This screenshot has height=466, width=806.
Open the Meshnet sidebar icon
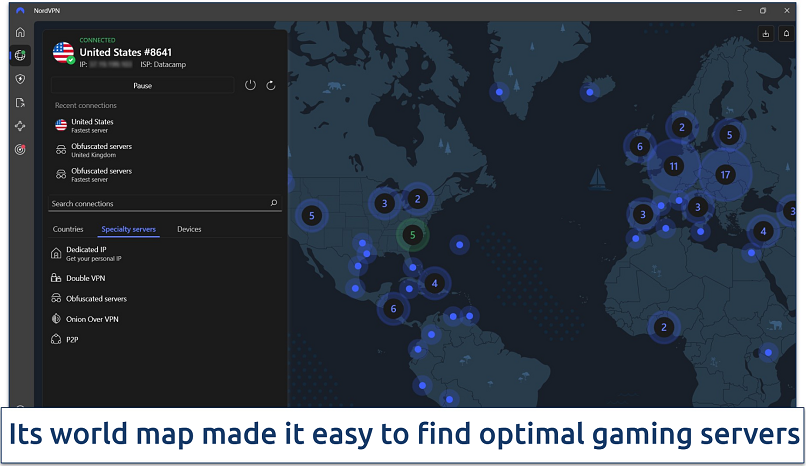click(20, 126)
